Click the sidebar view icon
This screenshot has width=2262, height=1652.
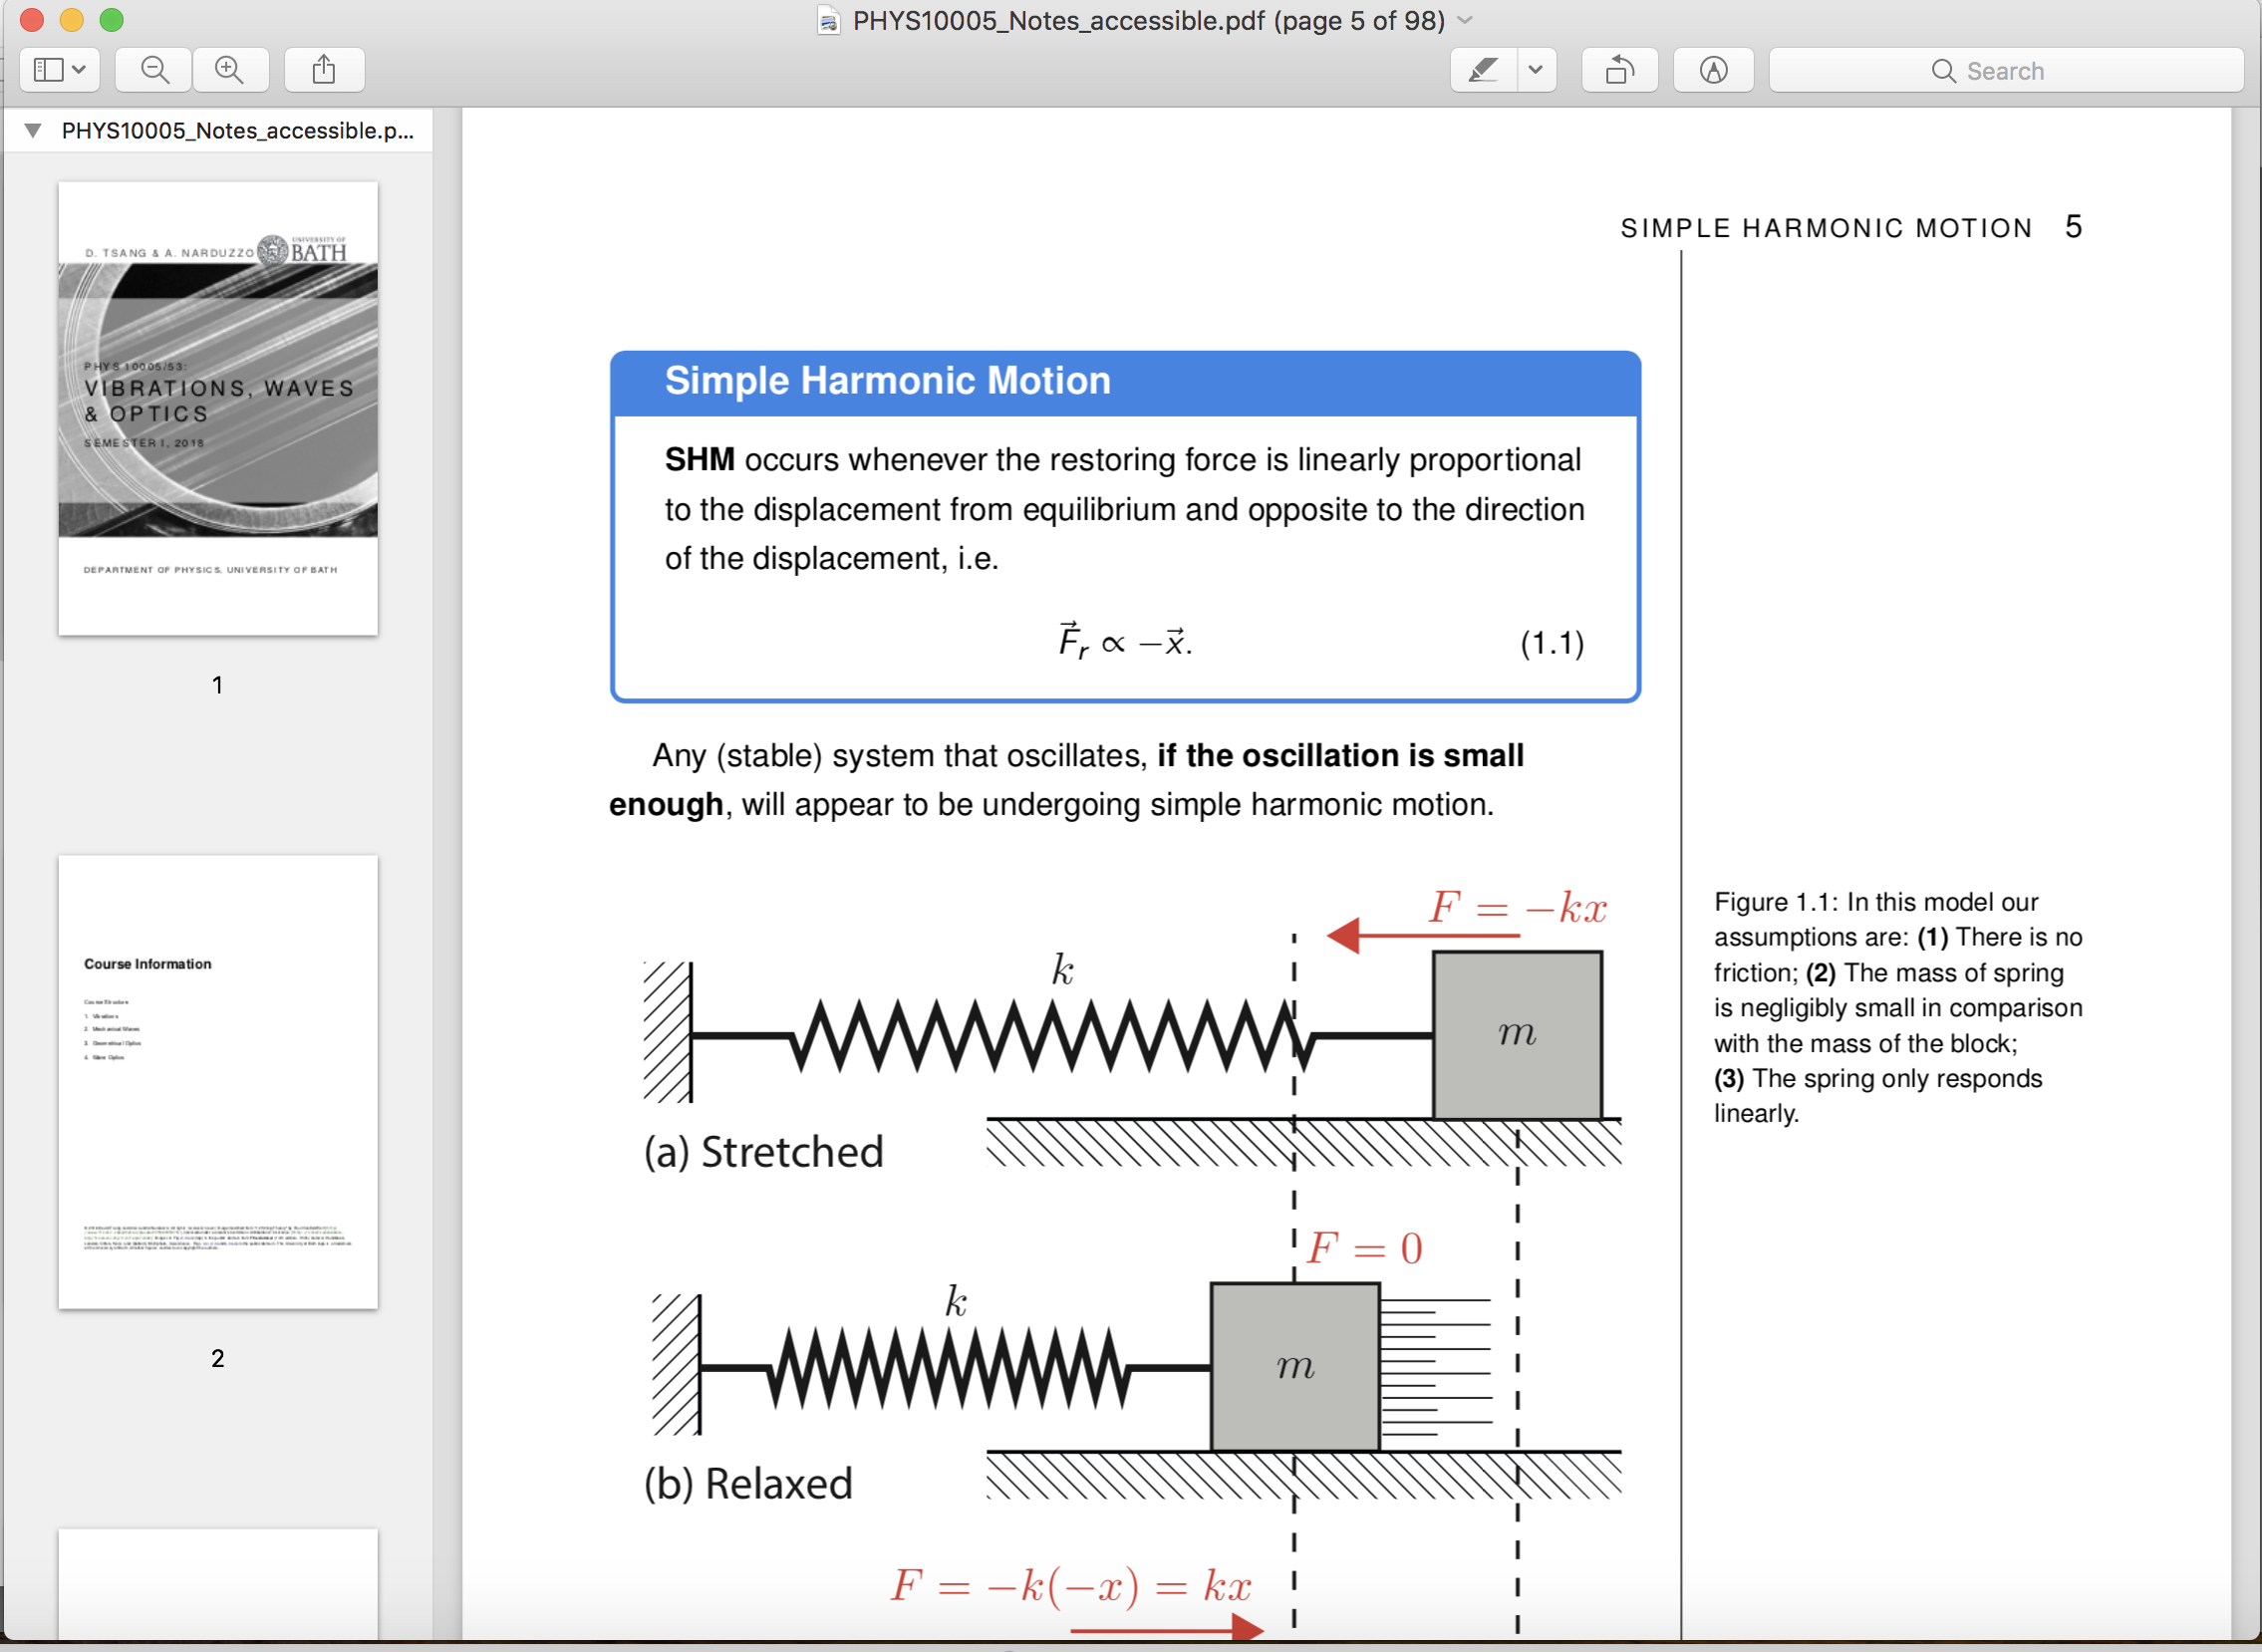point(48,70)
